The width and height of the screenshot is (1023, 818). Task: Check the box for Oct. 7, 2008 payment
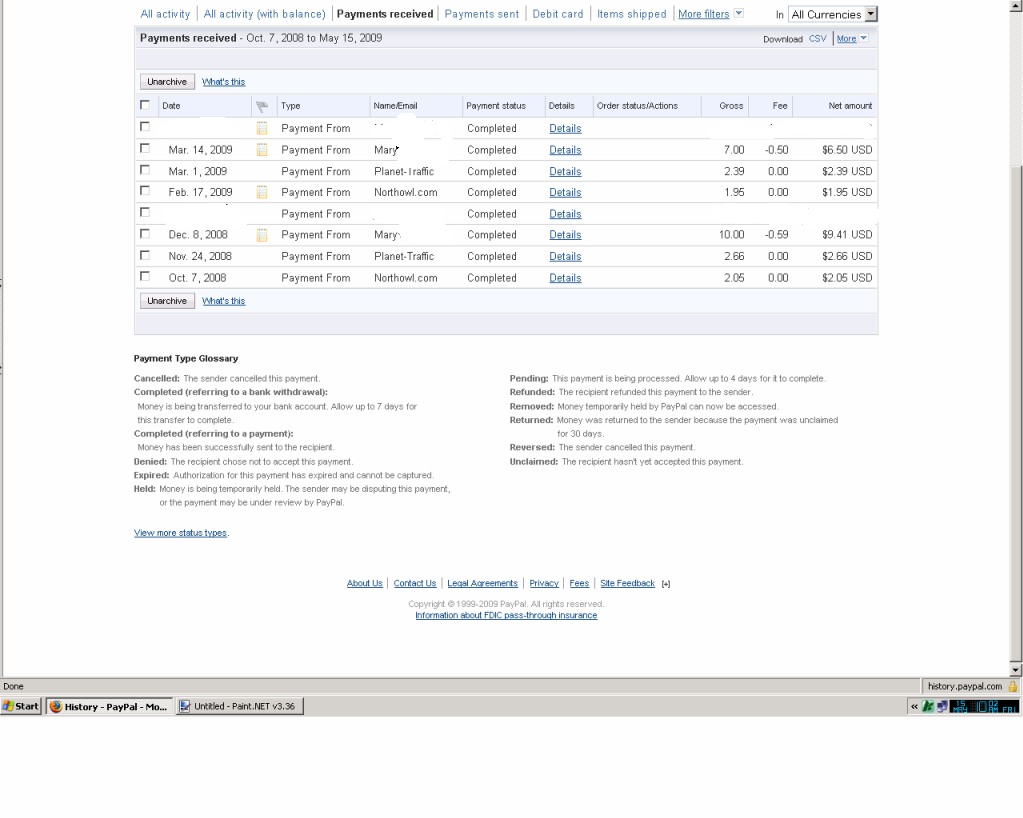coord(145,276)
